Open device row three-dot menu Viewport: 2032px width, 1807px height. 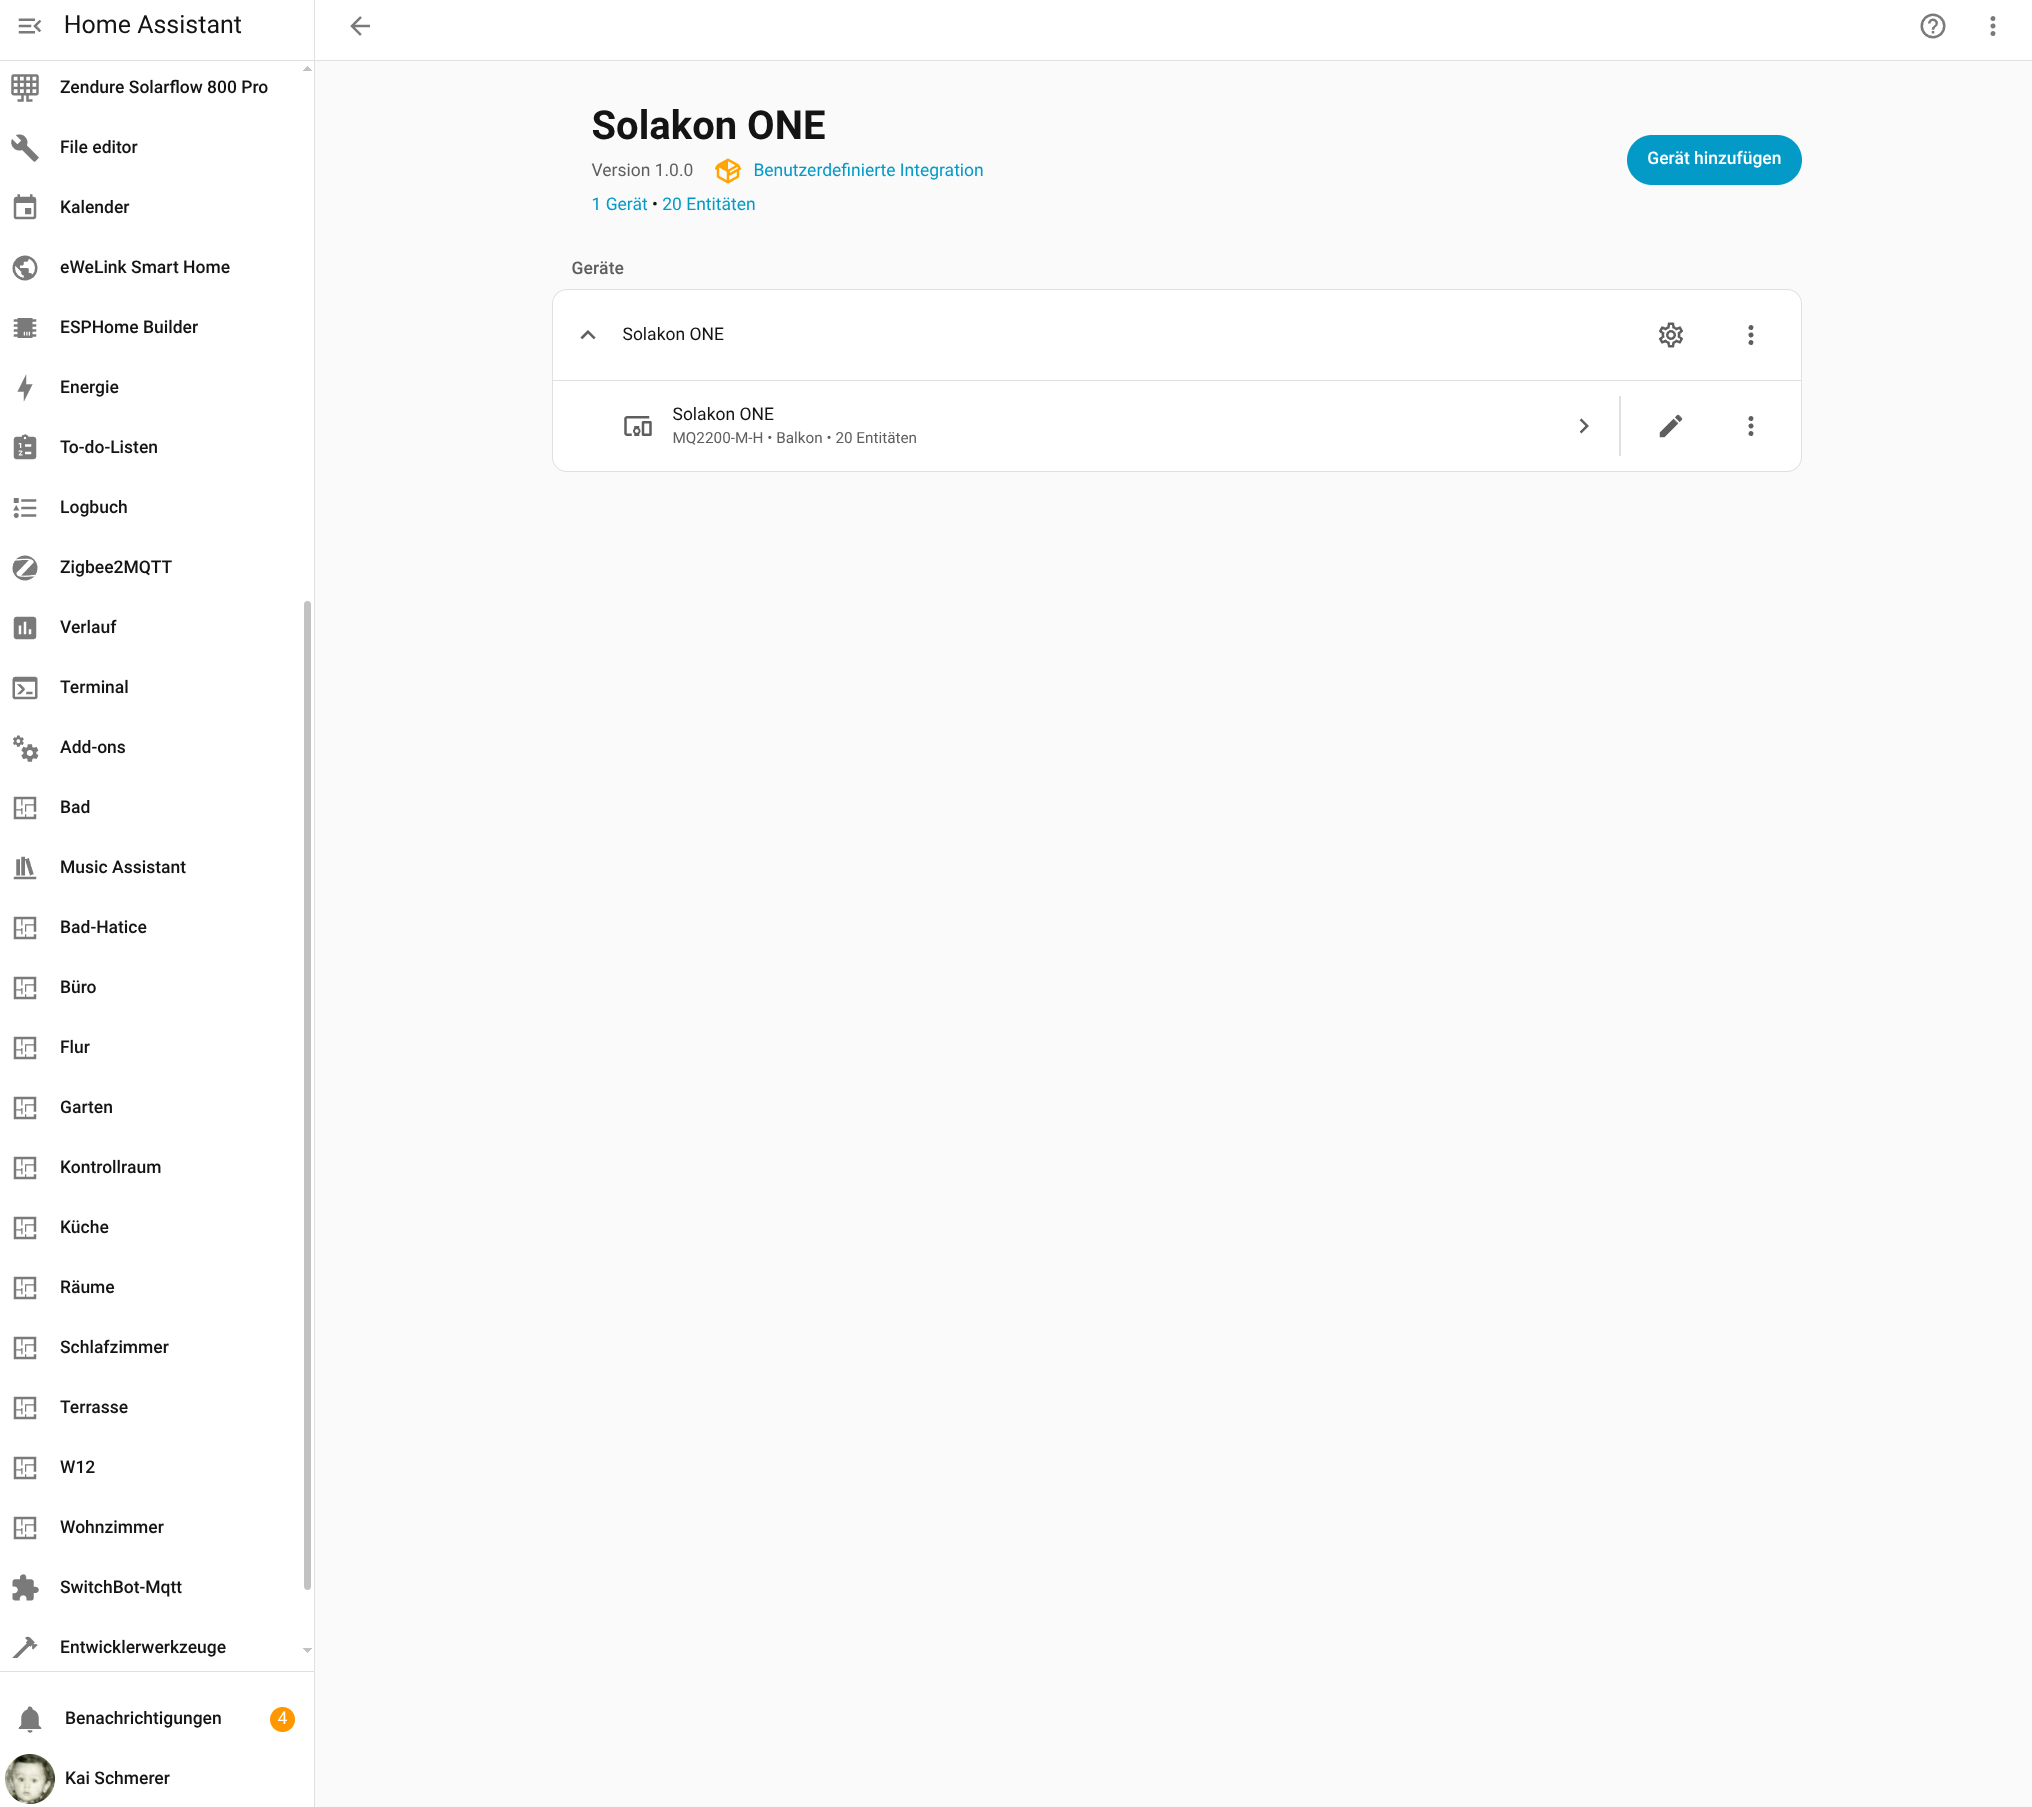(x=1750, y=426)
